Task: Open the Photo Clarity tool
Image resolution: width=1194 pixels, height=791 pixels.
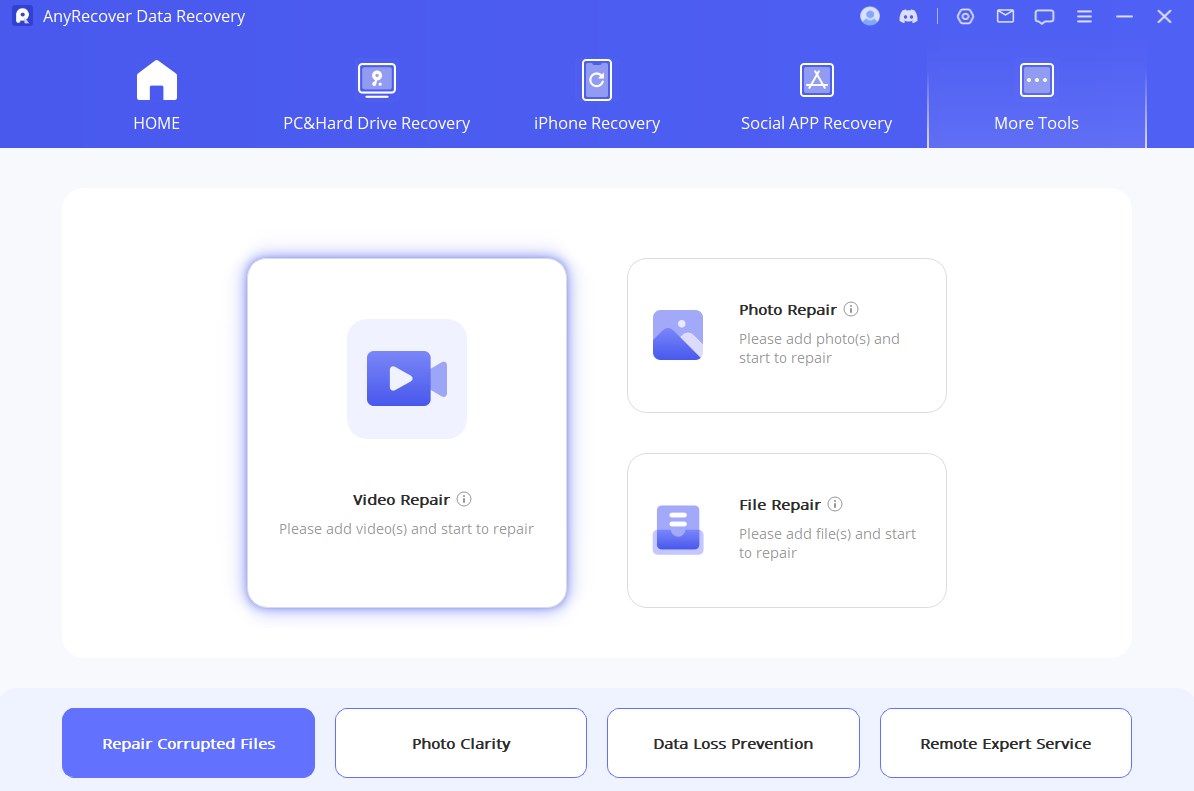Action: click(x=461, y=743)
